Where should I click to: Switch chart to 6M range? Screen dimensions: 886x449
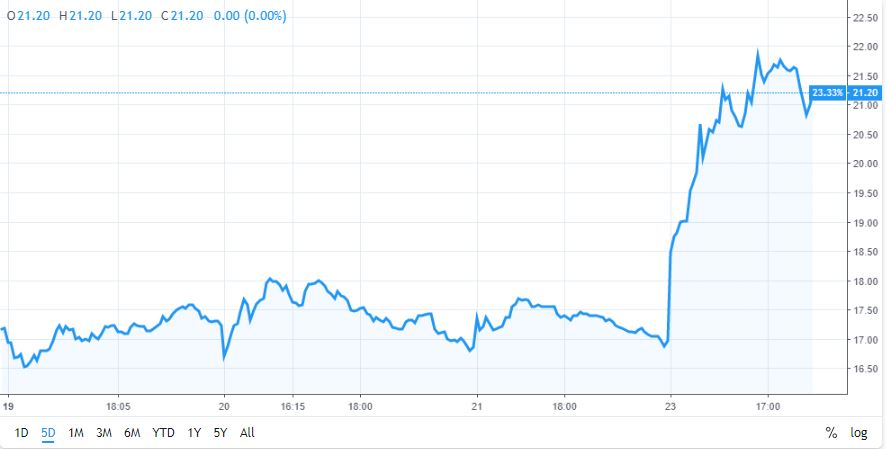tap(132, 433)
